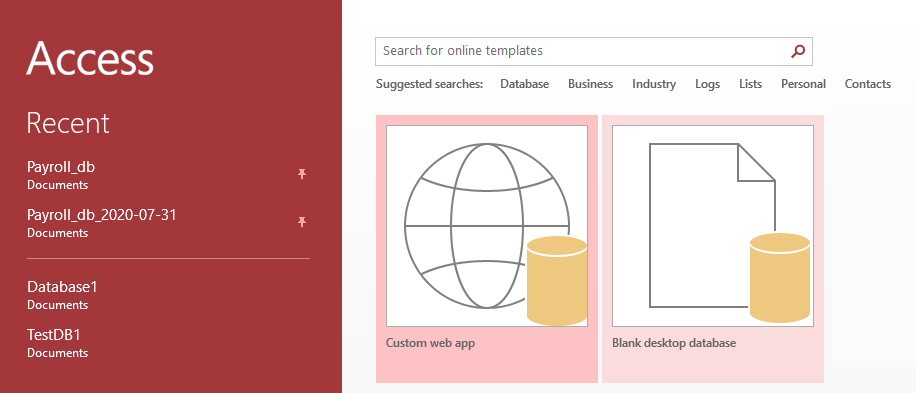This screenshot has width=916, height=393.
Task: Search suggested category Logs
Action: point(707,84)
